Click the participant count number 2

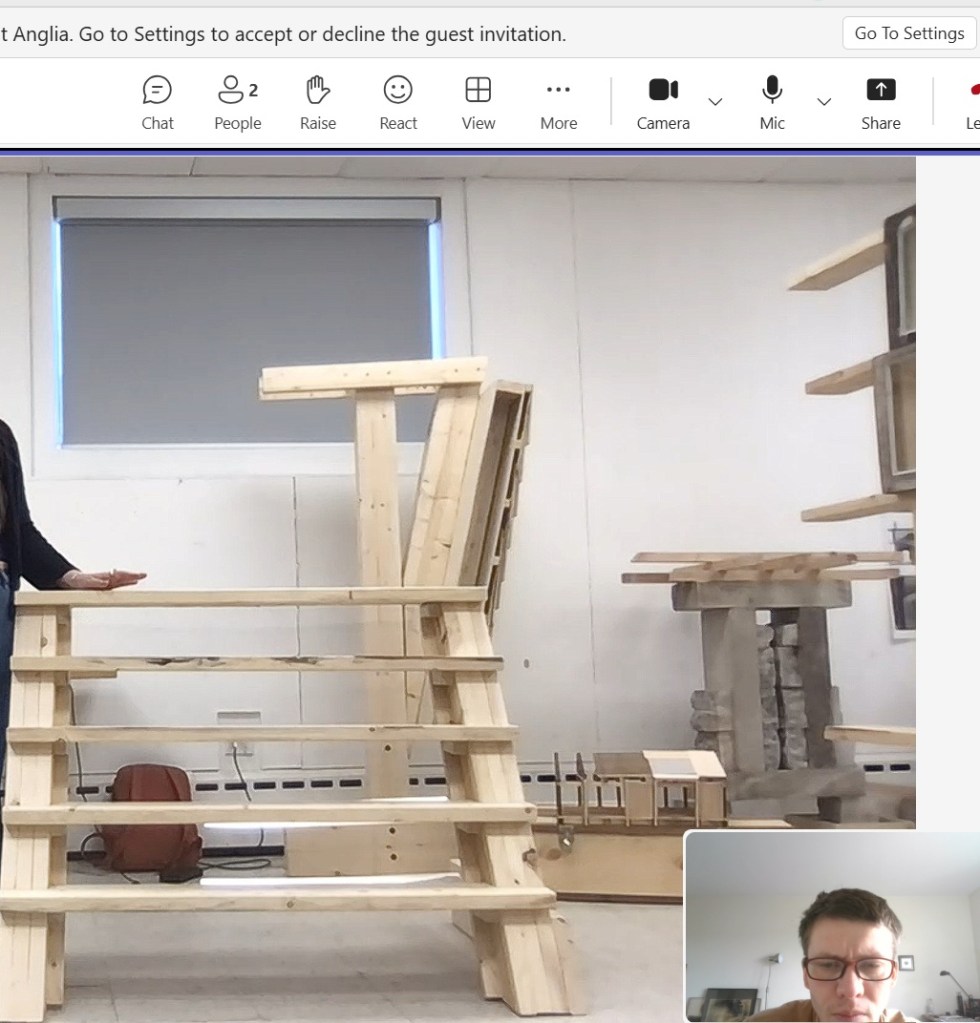pyautogui.click(x=254, y=90)
